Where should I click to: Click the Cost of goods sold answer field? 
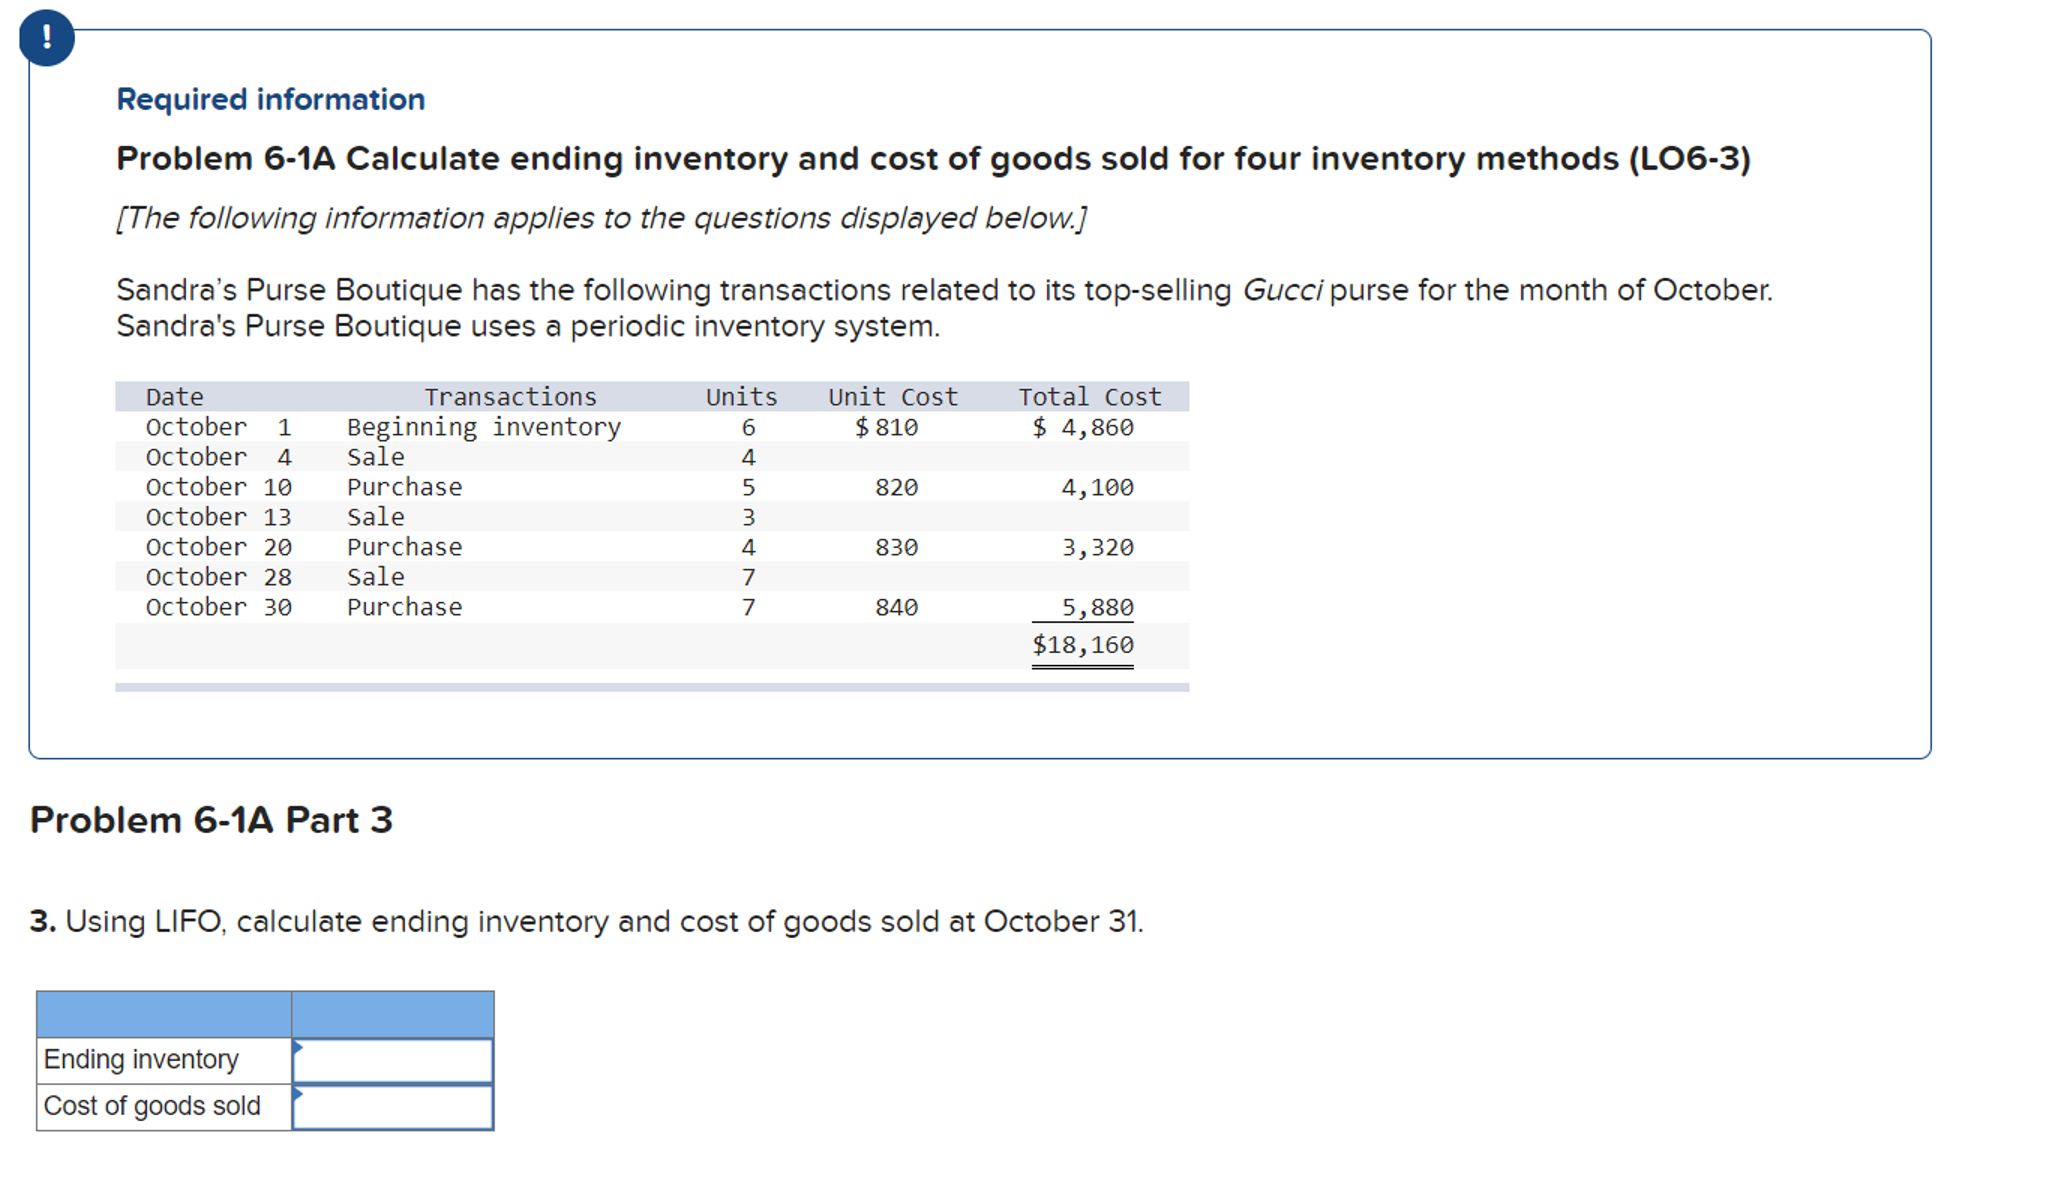point(394,1108)
